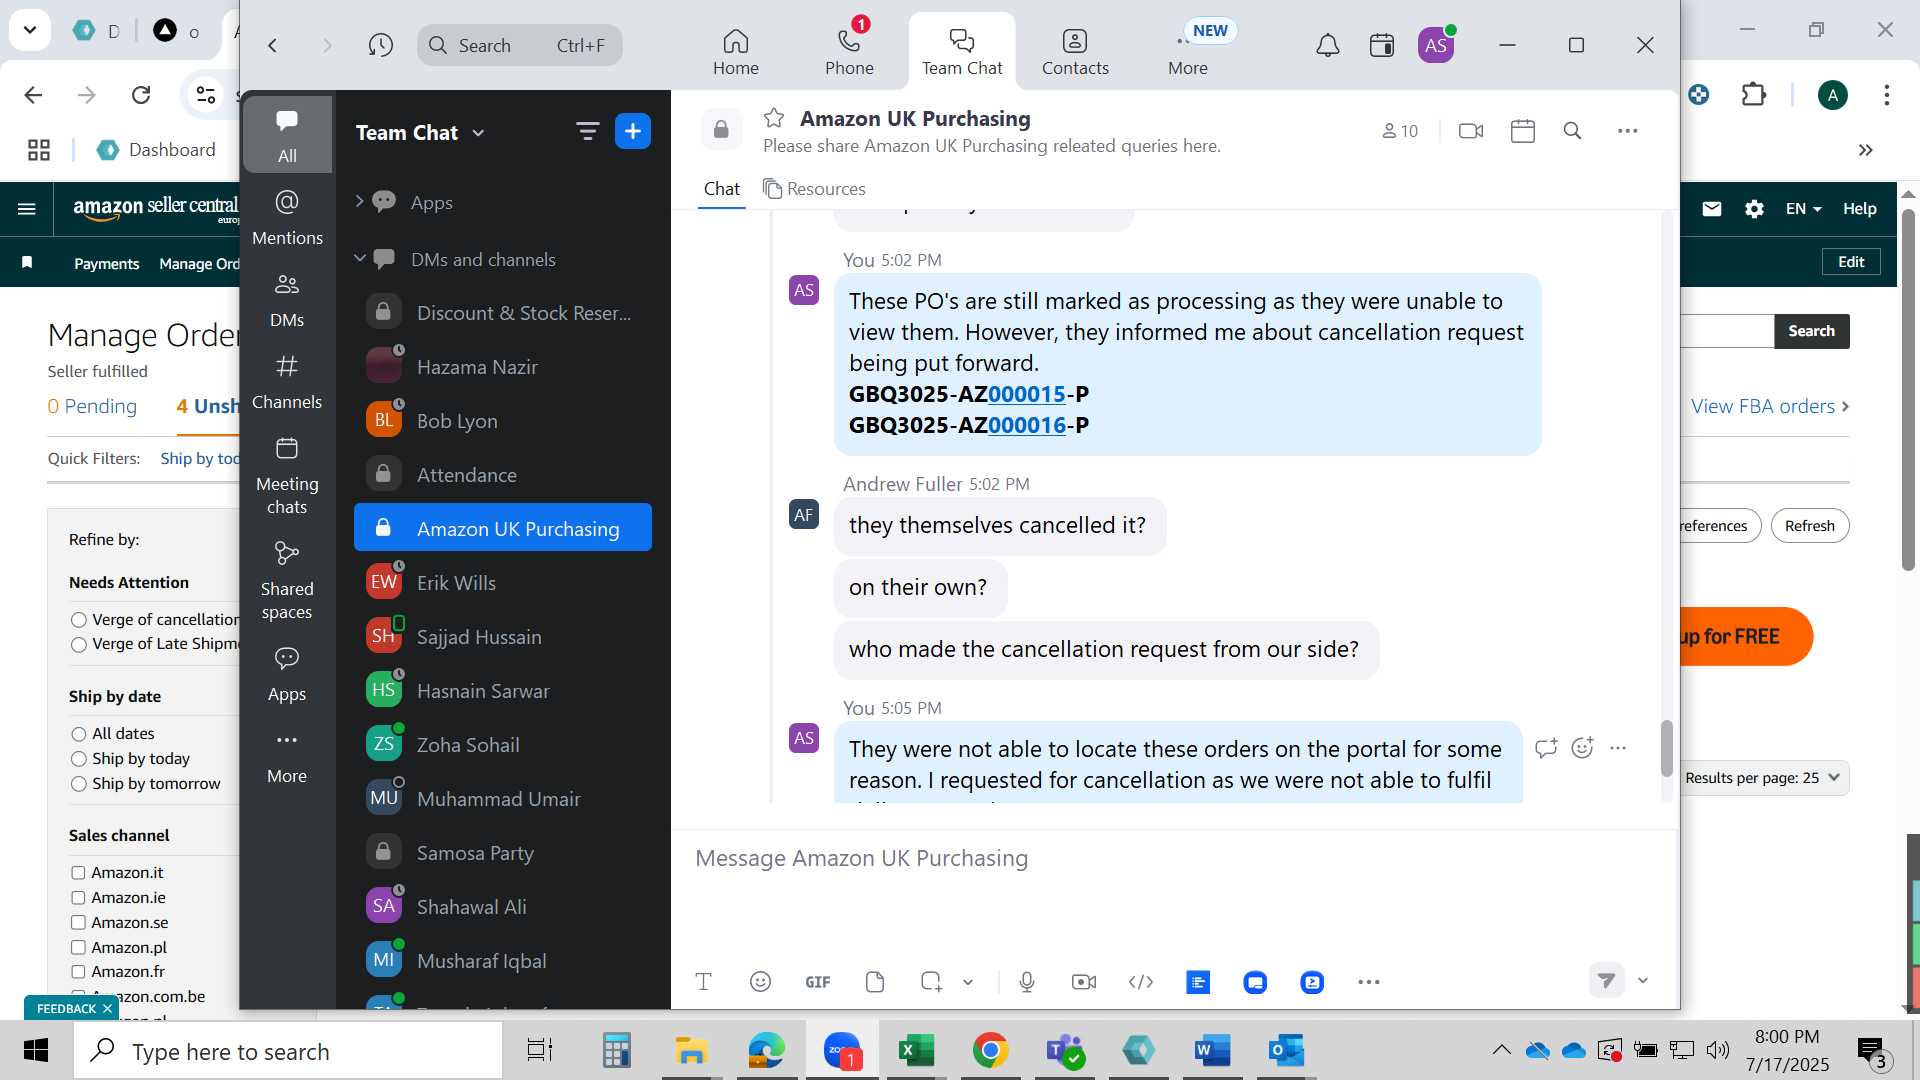This screenshot has height=1080, width=1920.
Task: Open Results per page dropdown in Seller Central
Action: click(x=1764, y=778)
